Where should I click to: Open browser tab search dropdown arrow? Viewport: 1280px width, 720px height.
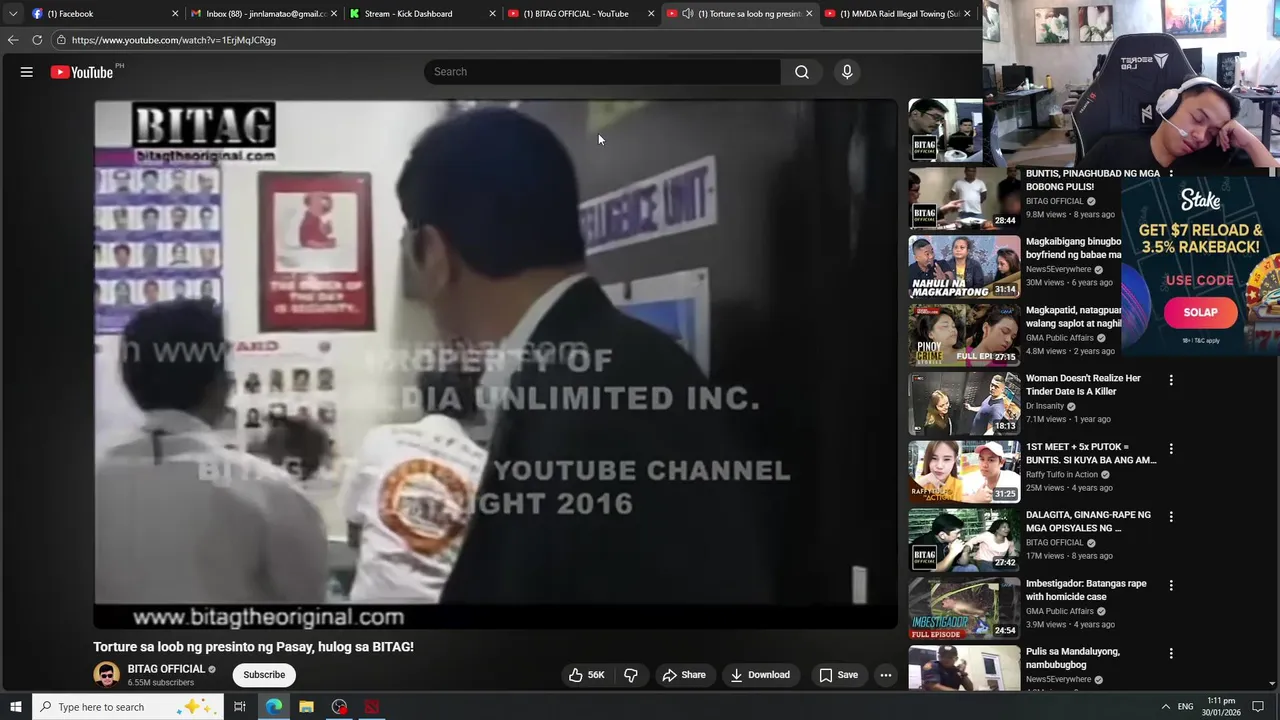click(x=12, y=14)
